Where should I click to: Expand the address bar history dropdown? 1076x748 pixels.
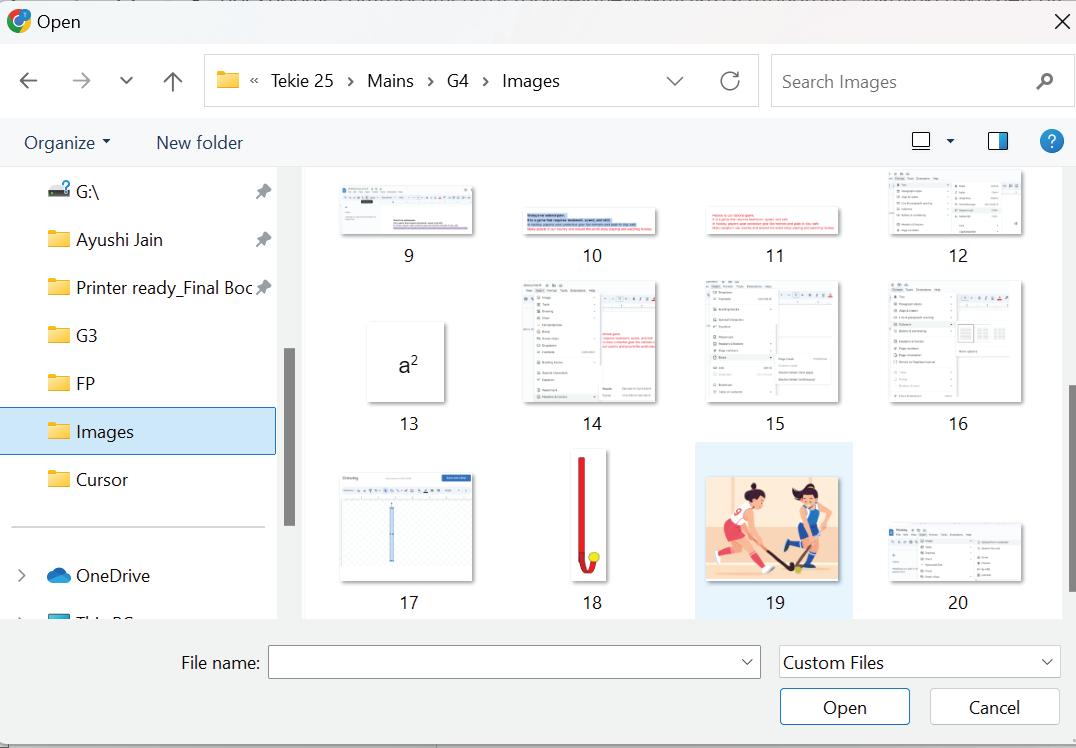(675, 81)
